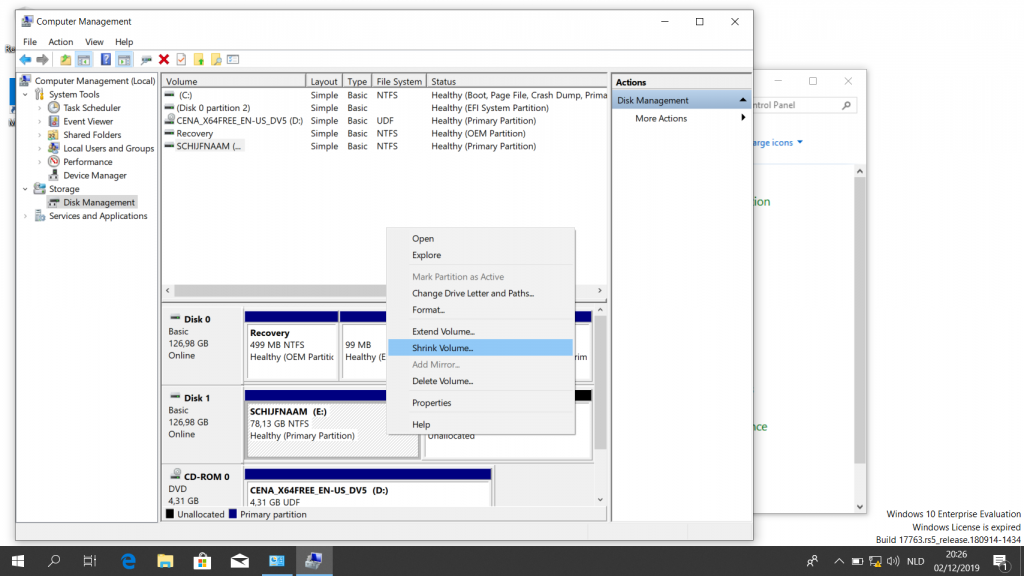The image size is (1024, 576).
Task: Click the Properties checkmark page icon
Action: [x=181, y=59]
